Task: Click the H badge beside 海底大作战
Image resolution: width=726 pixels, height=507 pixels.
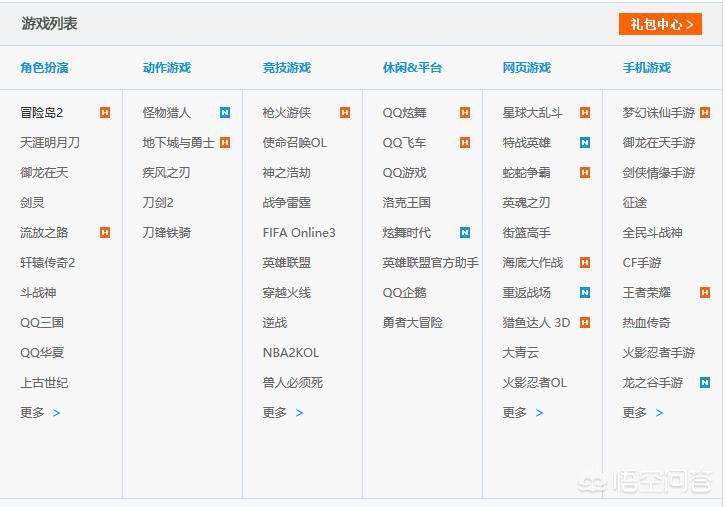Action: coord(585,263)
